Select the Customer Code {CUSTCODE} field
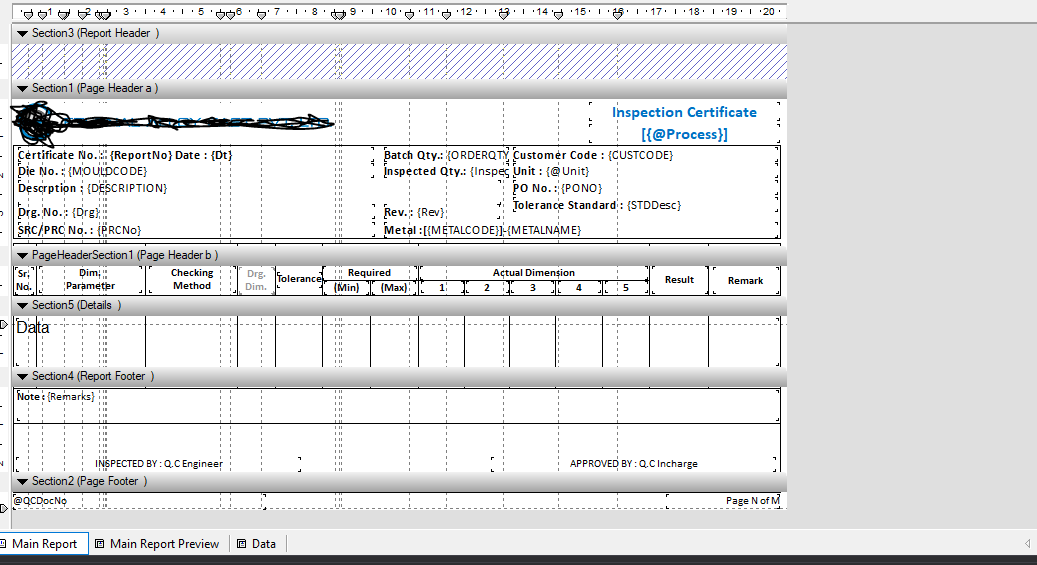Image resolution: width=1037 pixels, height=565 pixels. point(593,155)
